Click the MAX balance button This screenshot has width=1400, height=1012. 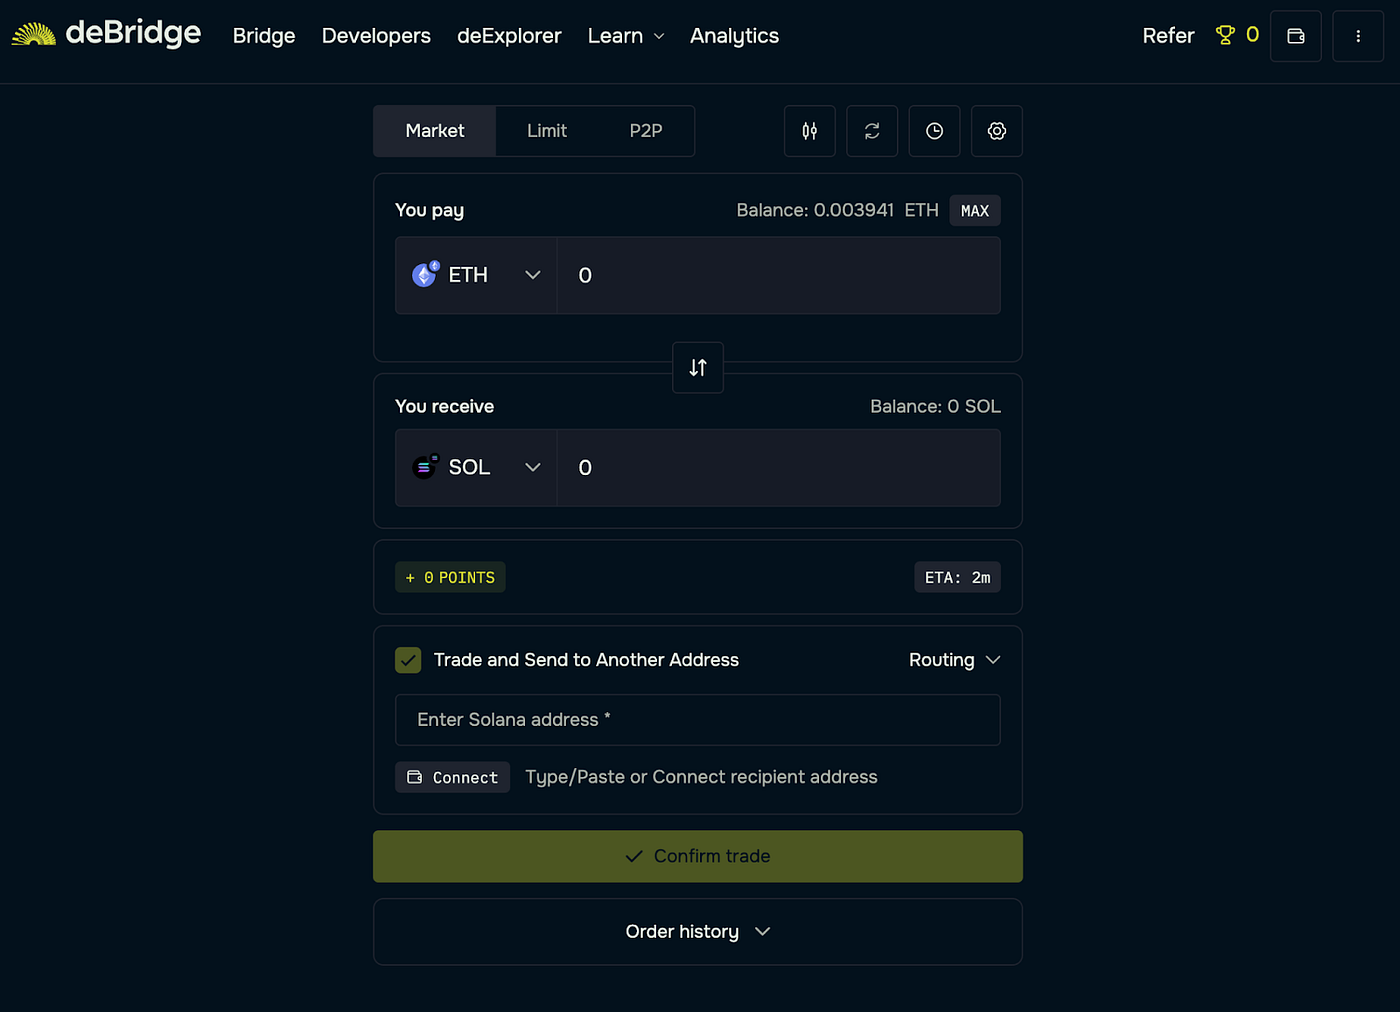[974, 210]
